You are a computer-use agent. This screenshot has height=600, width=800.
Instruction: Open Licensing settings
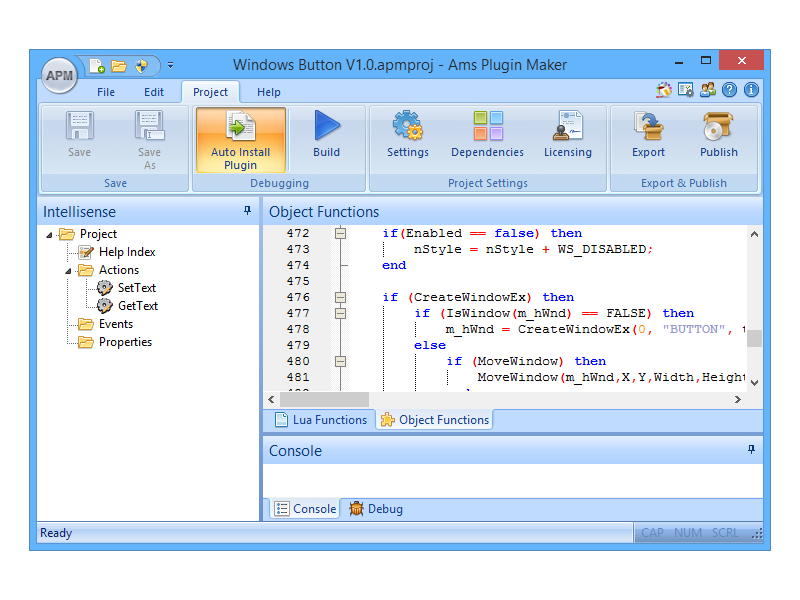coord(568,135)
